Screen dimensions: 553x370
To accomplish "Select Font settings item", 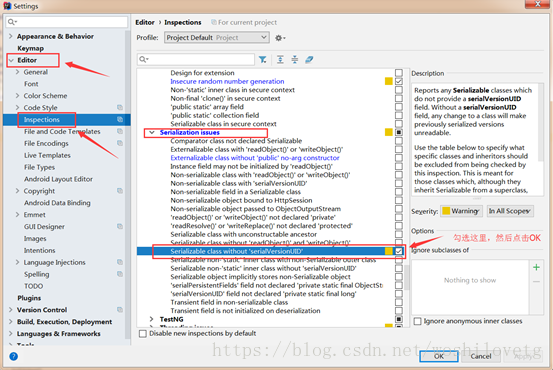I will (31, 84).
